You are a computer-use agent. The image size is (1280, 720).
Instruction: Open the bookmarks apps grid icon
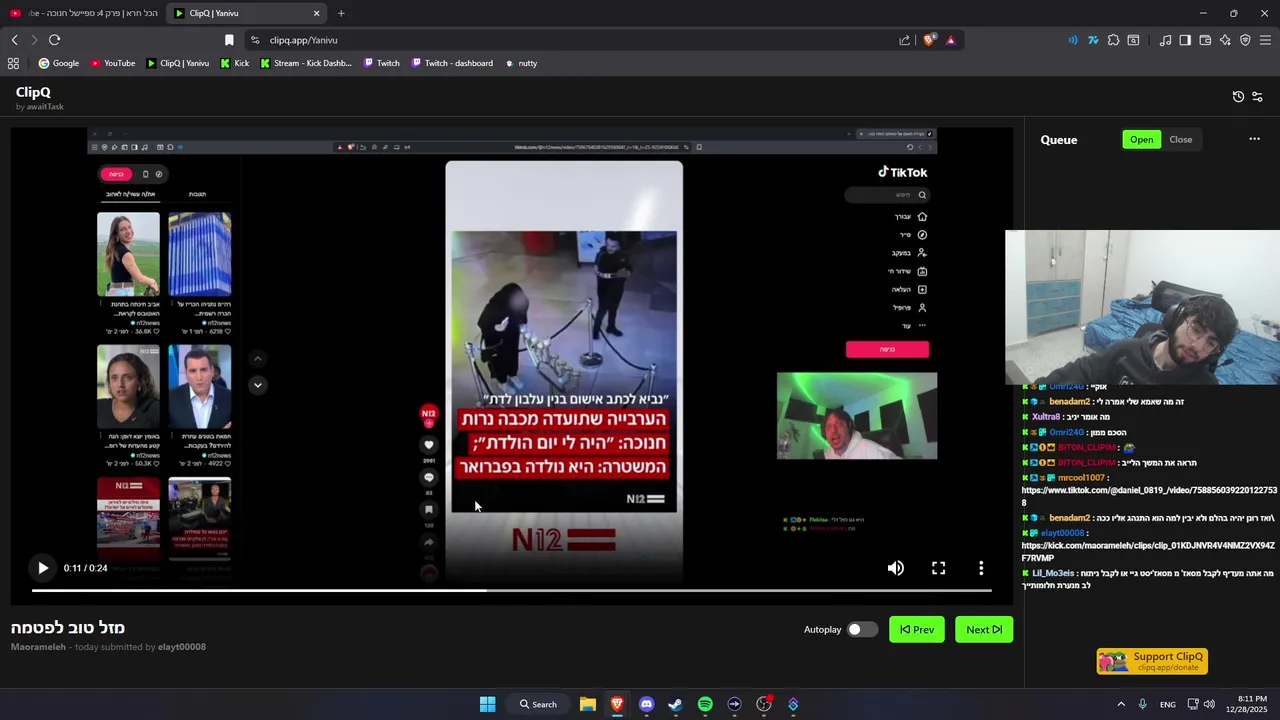click(13, 63)
